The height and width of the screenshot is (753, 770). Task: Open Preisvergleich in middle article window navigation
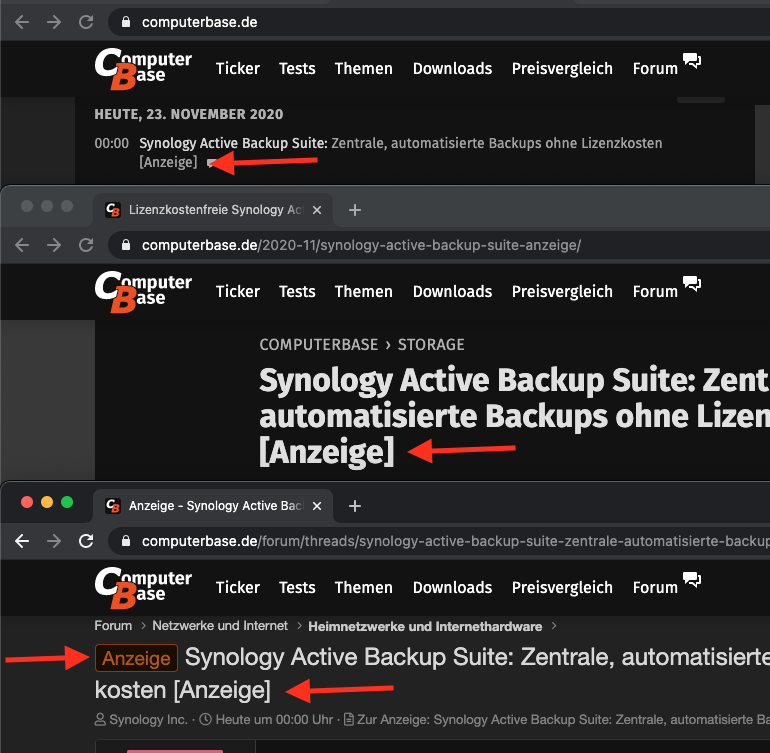click(x=562, y=291)
